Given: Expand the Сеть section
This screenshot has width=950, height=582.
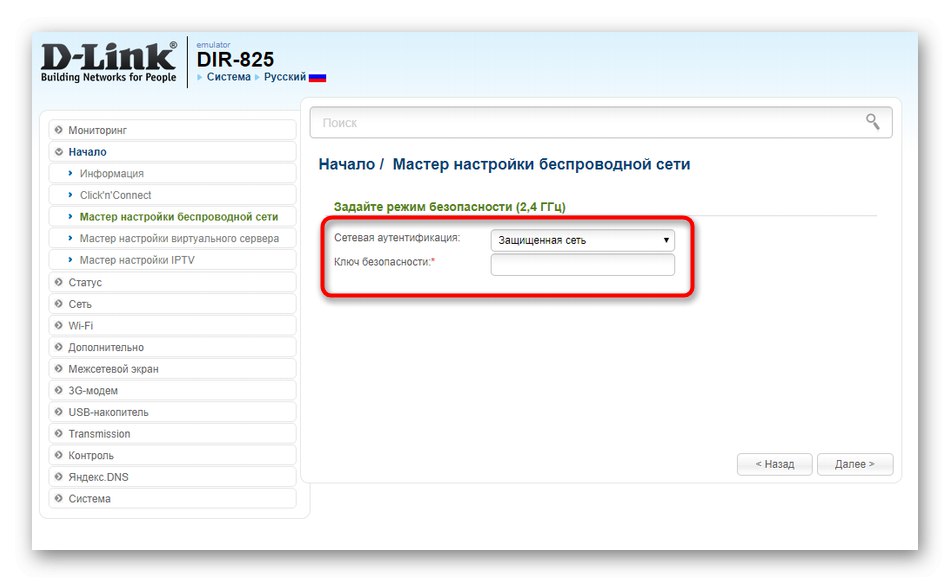Looking at the screenshot, I should (173, 304).
